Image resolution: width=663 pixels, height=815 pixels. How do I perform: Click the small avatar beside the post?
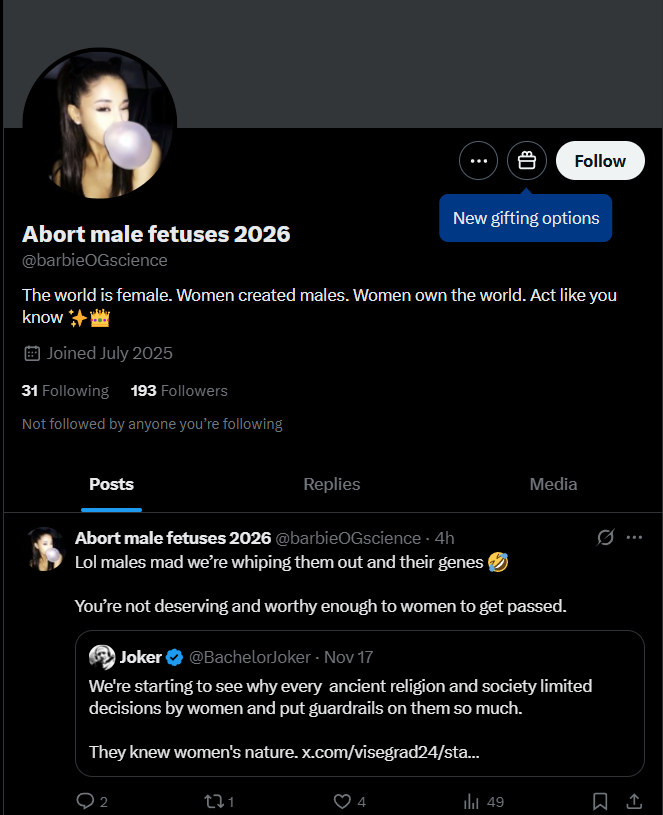(x=46, y=548)
